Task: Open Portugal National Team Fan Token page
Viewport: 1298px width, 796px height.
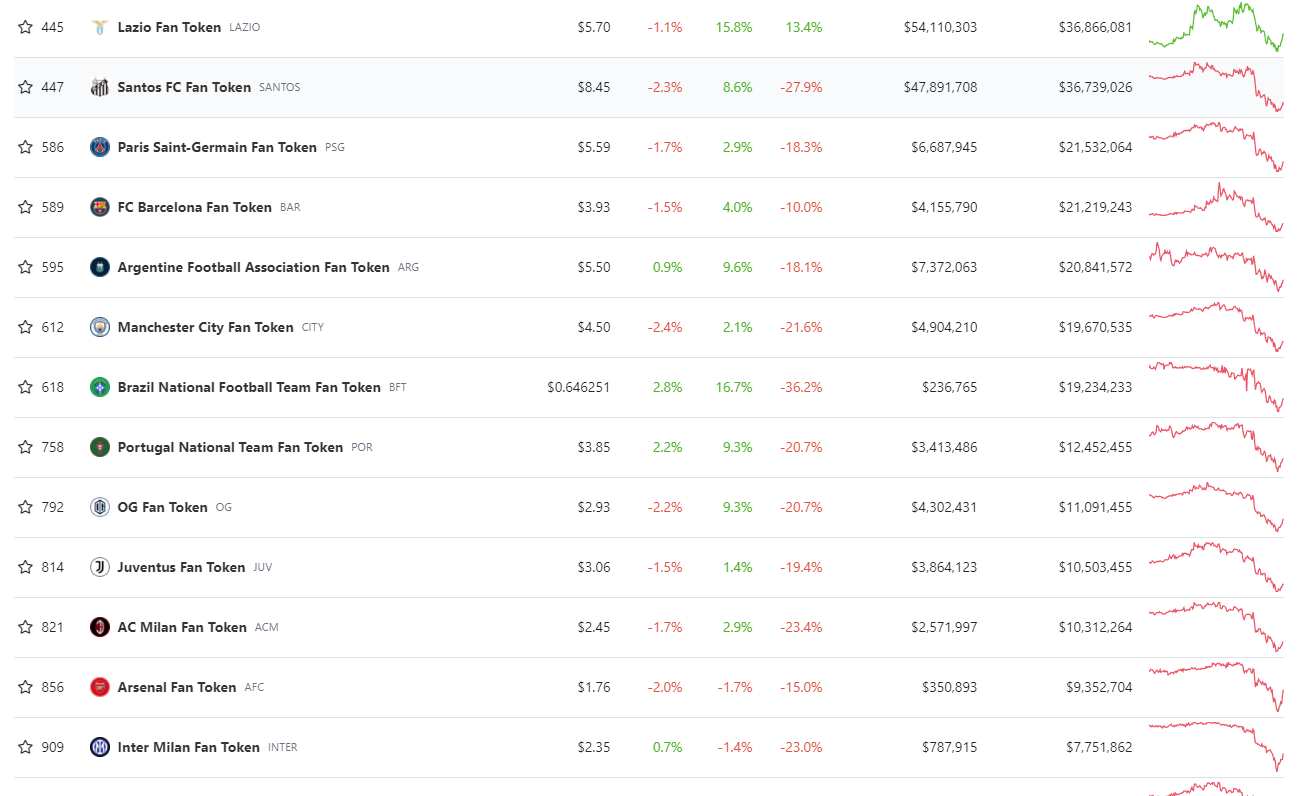Action: tap(230, 447)
